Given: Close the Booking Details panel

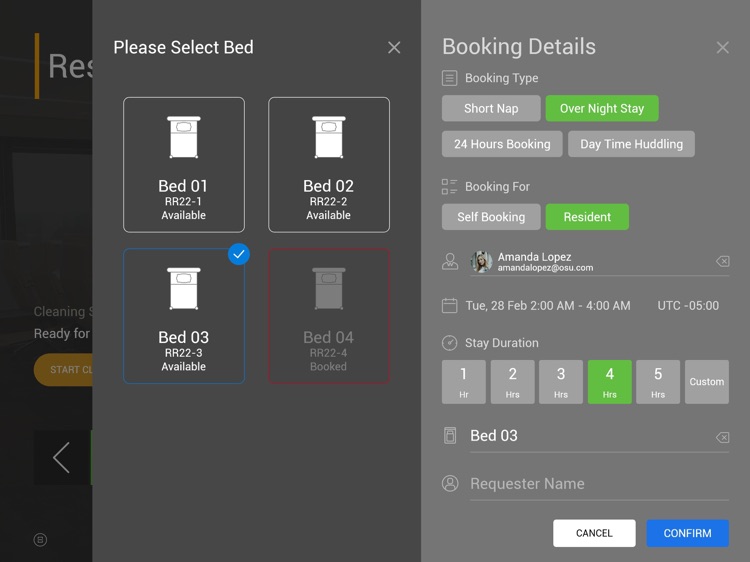Looking at the screenshot, I should point(722,47).
